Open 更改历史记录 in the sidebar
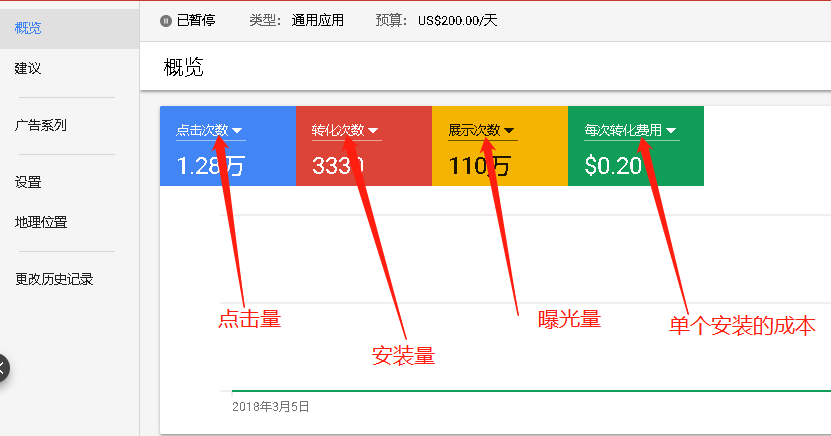The height and width of the screenshot is (436, 831). (x=54, y=279)
